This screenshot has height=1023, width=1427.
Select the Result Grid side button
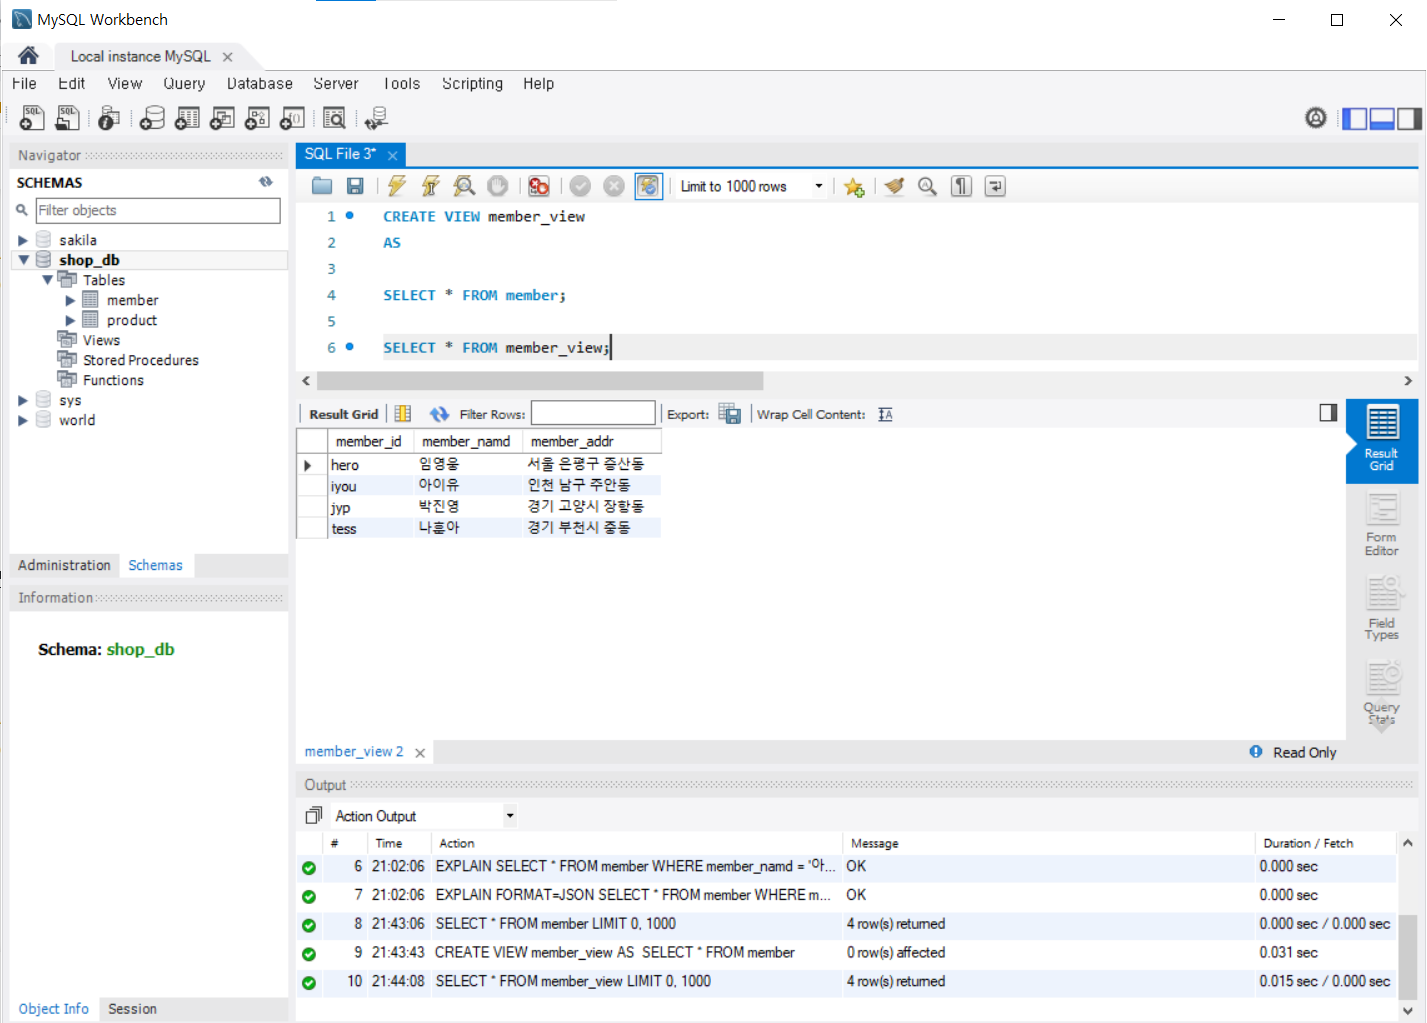(1382, 441)
